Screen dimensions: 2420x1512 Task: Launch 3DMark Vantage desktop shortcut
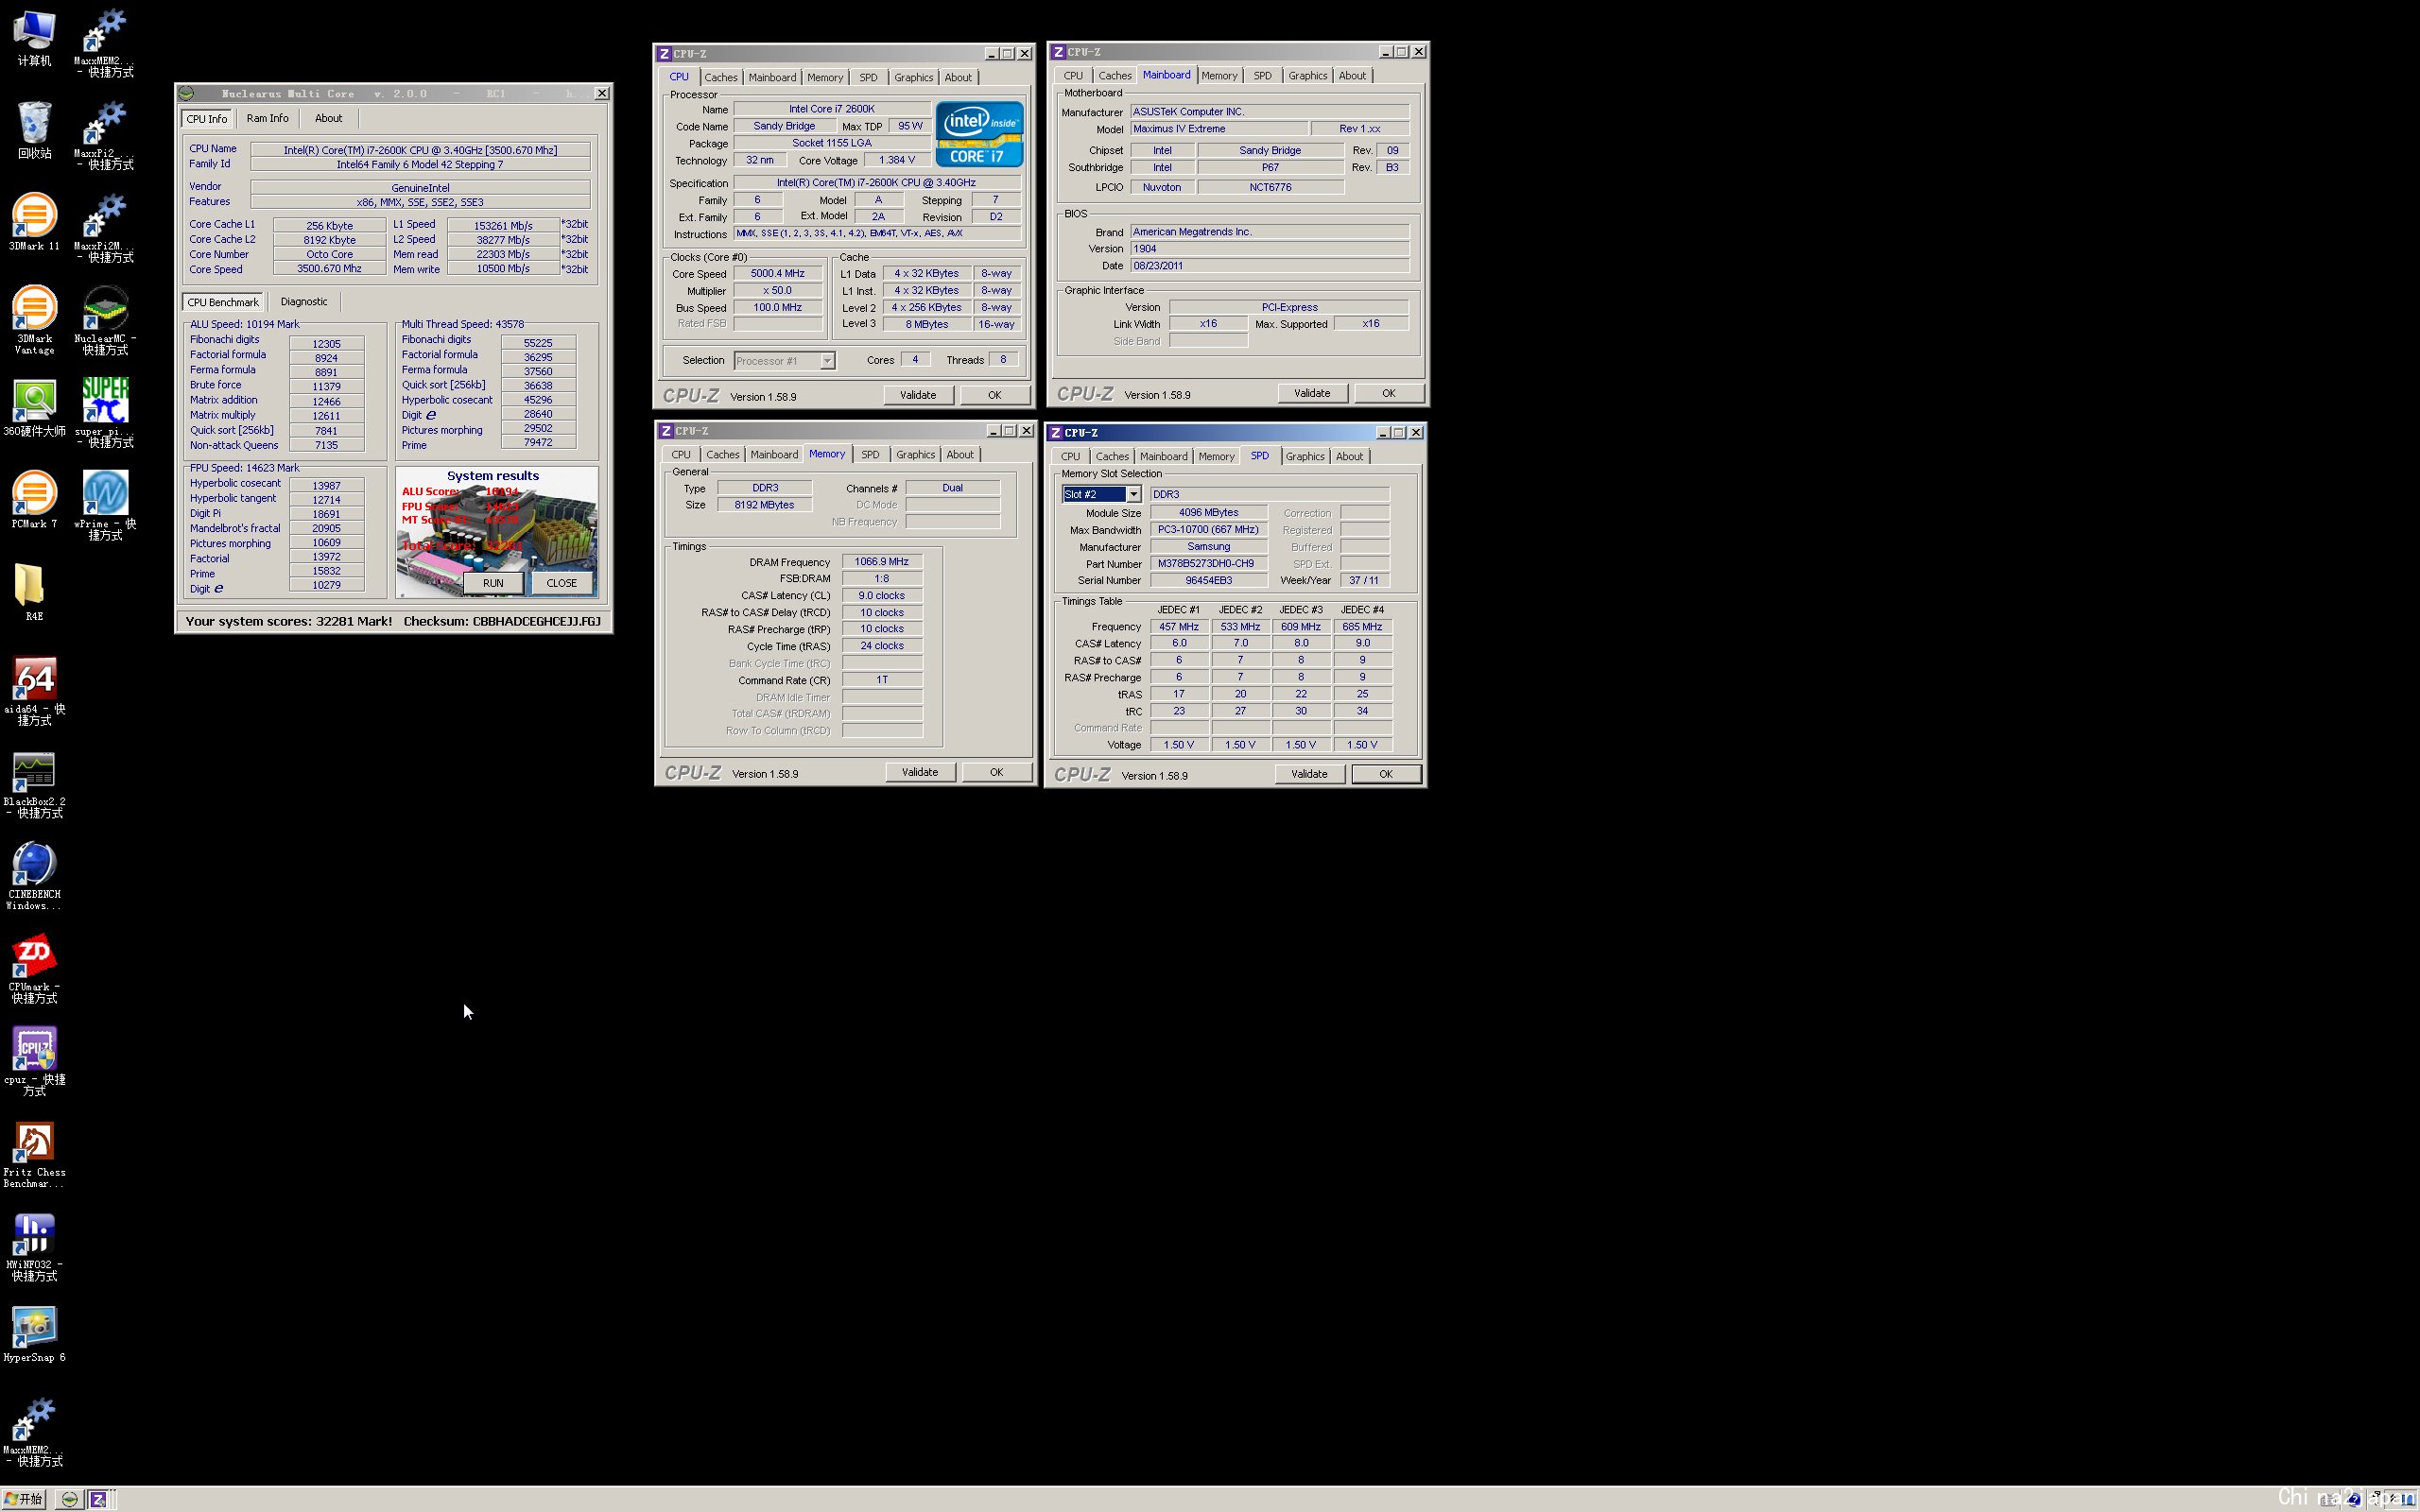(x=34, y=320)
